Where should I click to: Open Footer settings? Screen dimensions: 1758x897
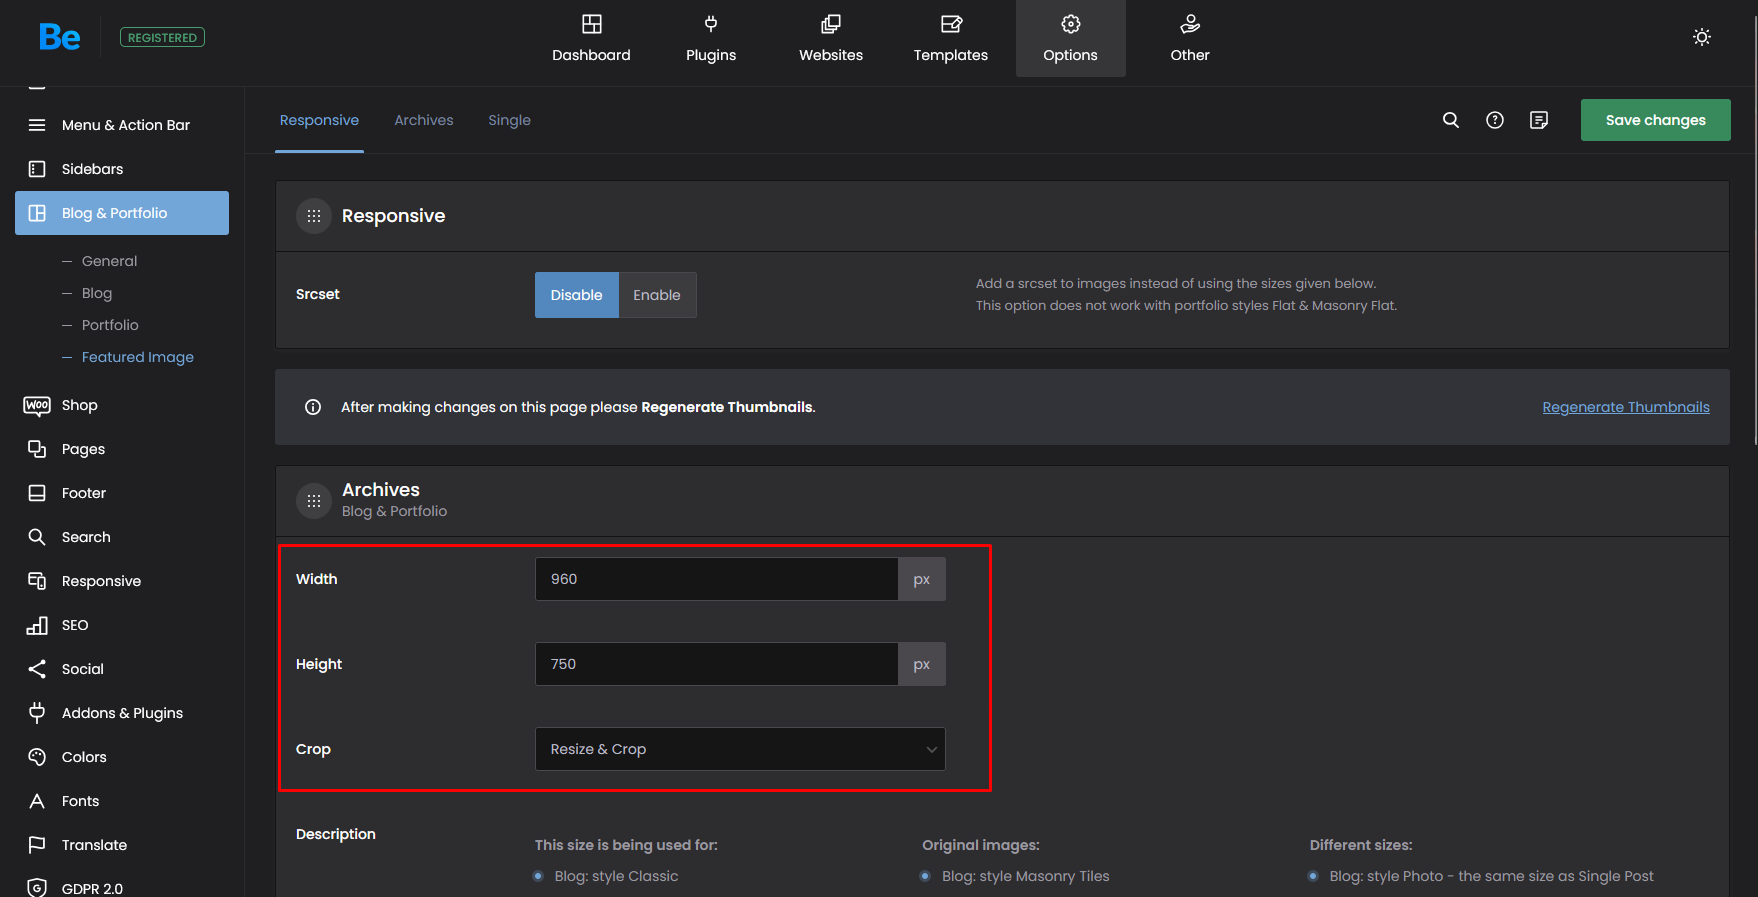coord(84,493)
